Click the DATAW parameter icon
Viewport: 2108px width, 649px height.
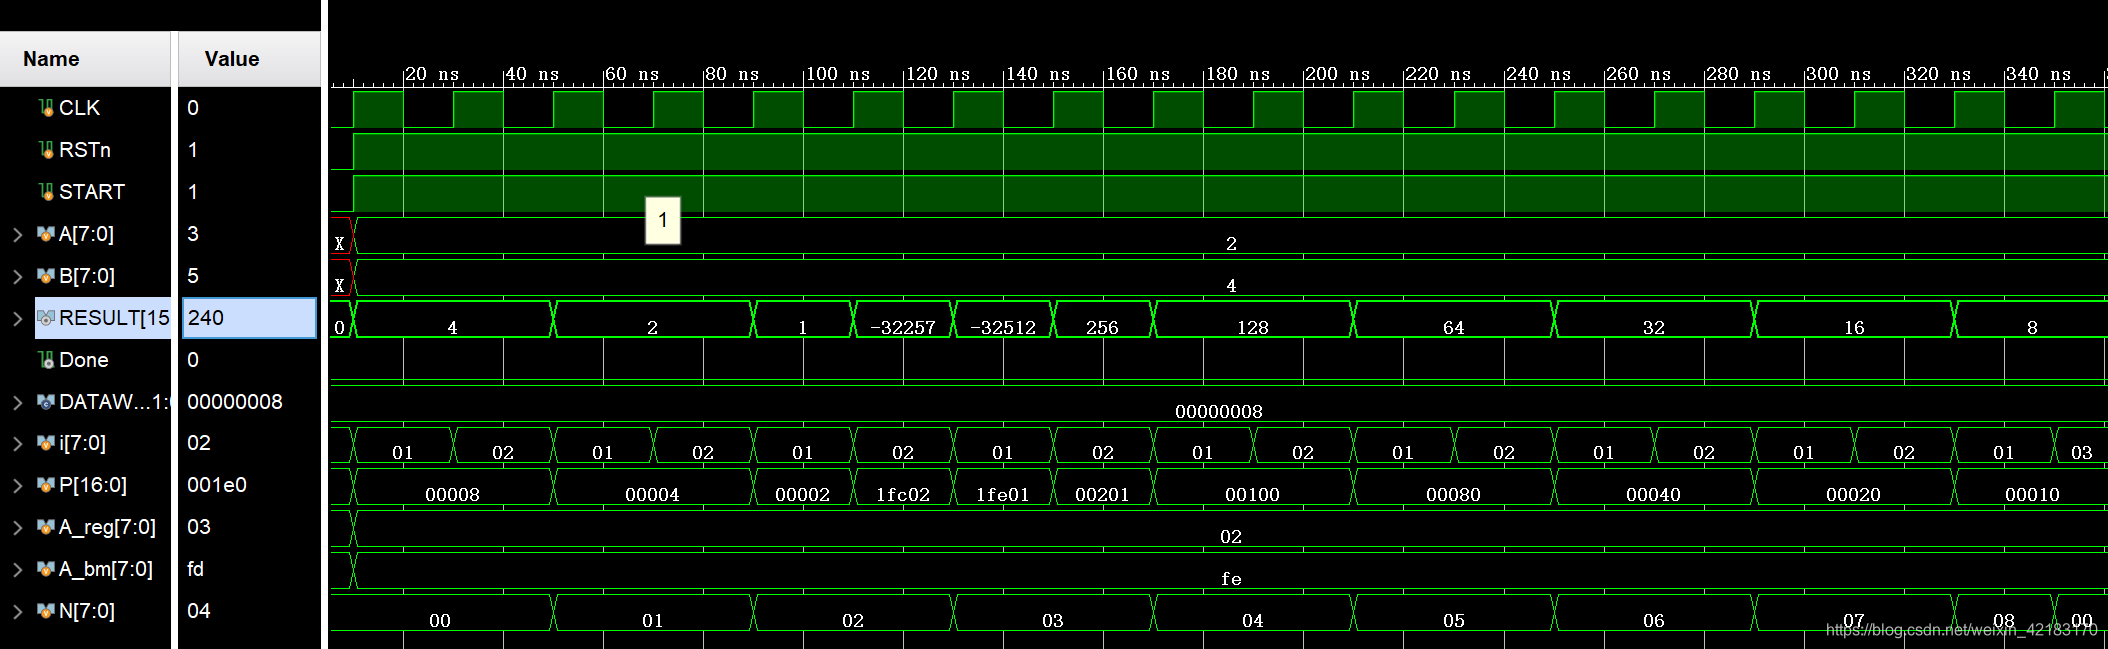(46, 402)
